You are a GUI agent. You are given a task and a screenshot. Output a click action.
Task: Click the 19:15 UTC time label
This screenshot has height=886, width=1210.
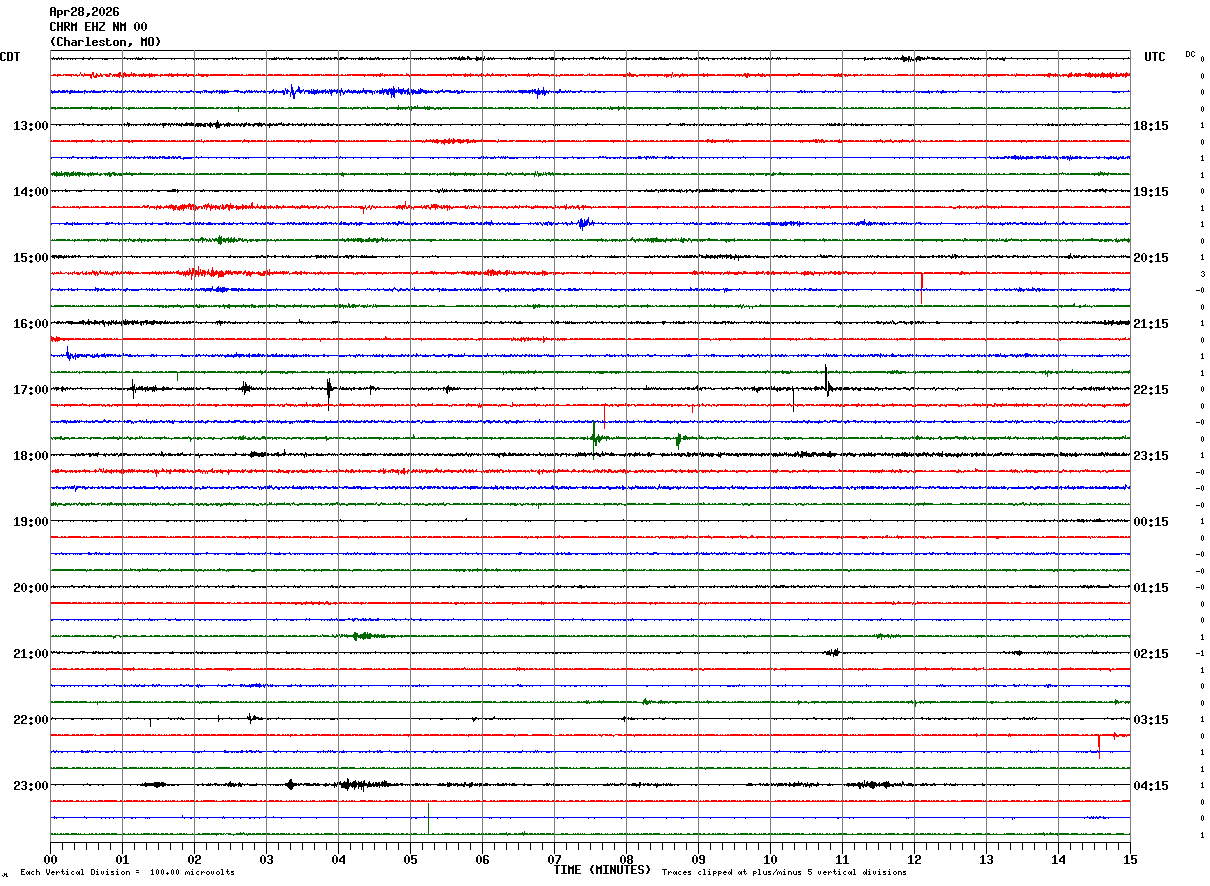tap(1151, 192)
